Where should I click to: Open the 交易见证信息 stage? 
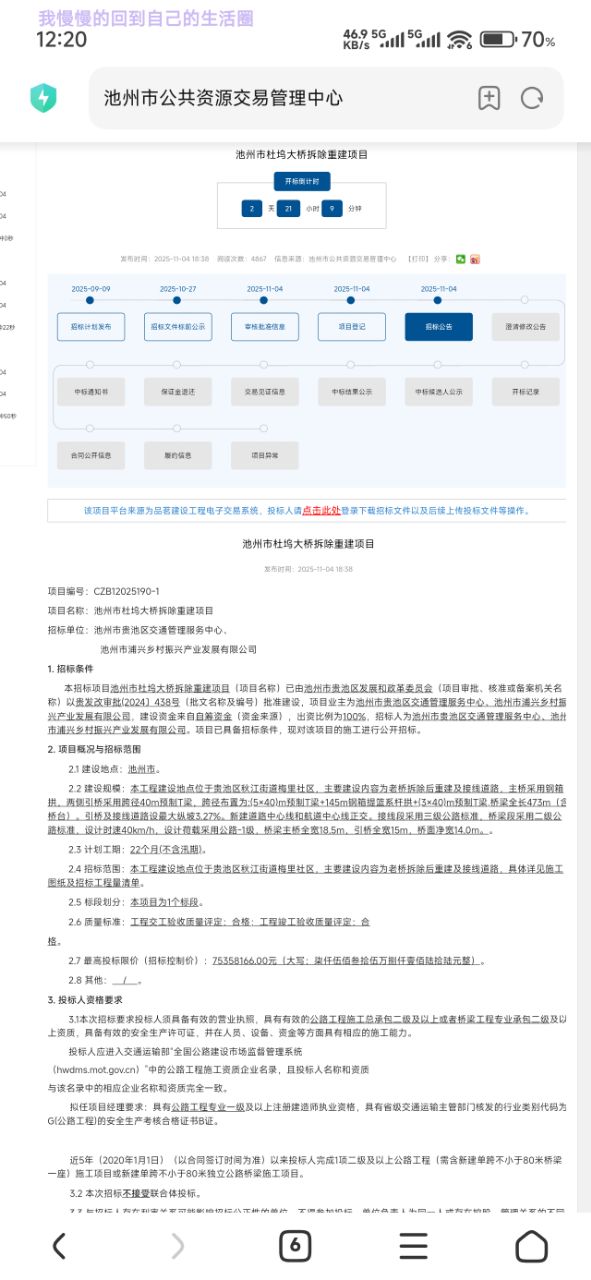click(265, 392)
